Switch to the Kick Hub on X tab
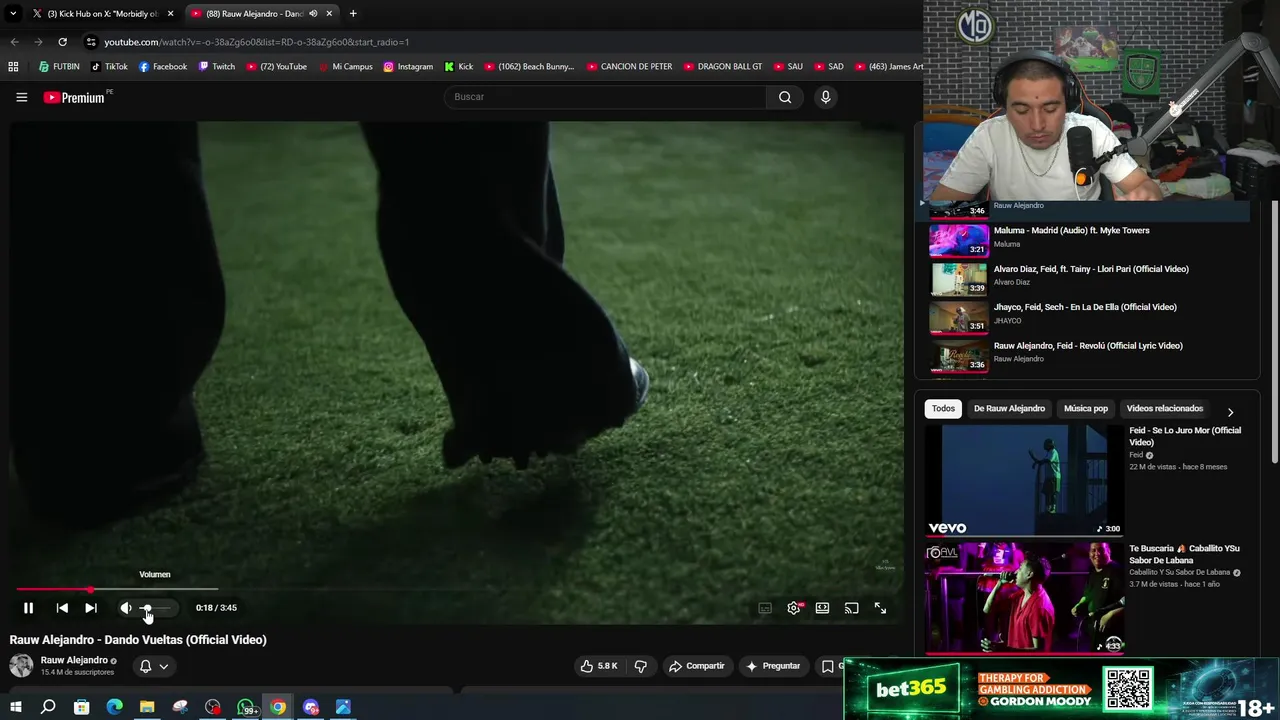Viewport: 1280px width, 720px height. click(100, 14)
